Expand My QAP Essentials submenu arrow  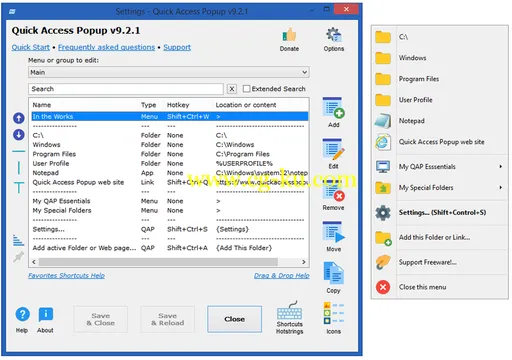pyautogui.click(x=501, y=166)
